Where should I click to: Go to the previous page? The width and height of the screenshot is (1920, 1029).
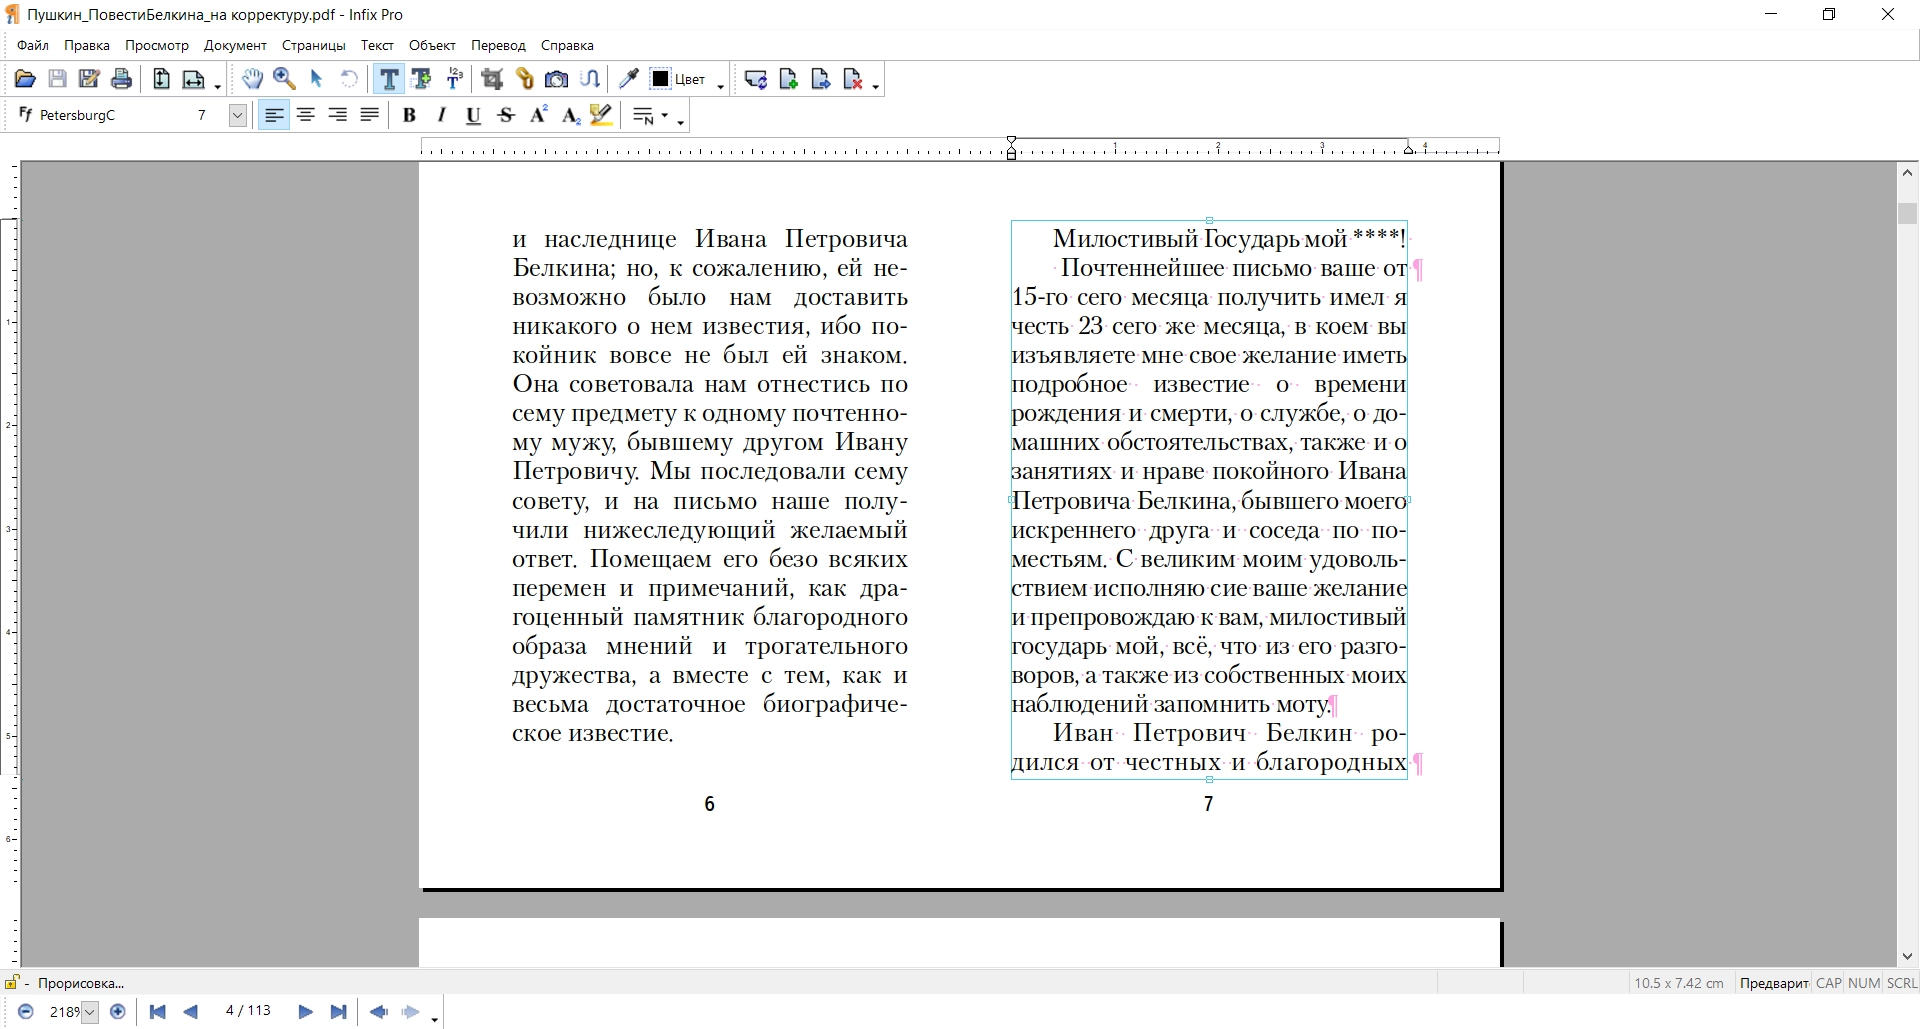pyautogui.click(x=191, y=1012)
